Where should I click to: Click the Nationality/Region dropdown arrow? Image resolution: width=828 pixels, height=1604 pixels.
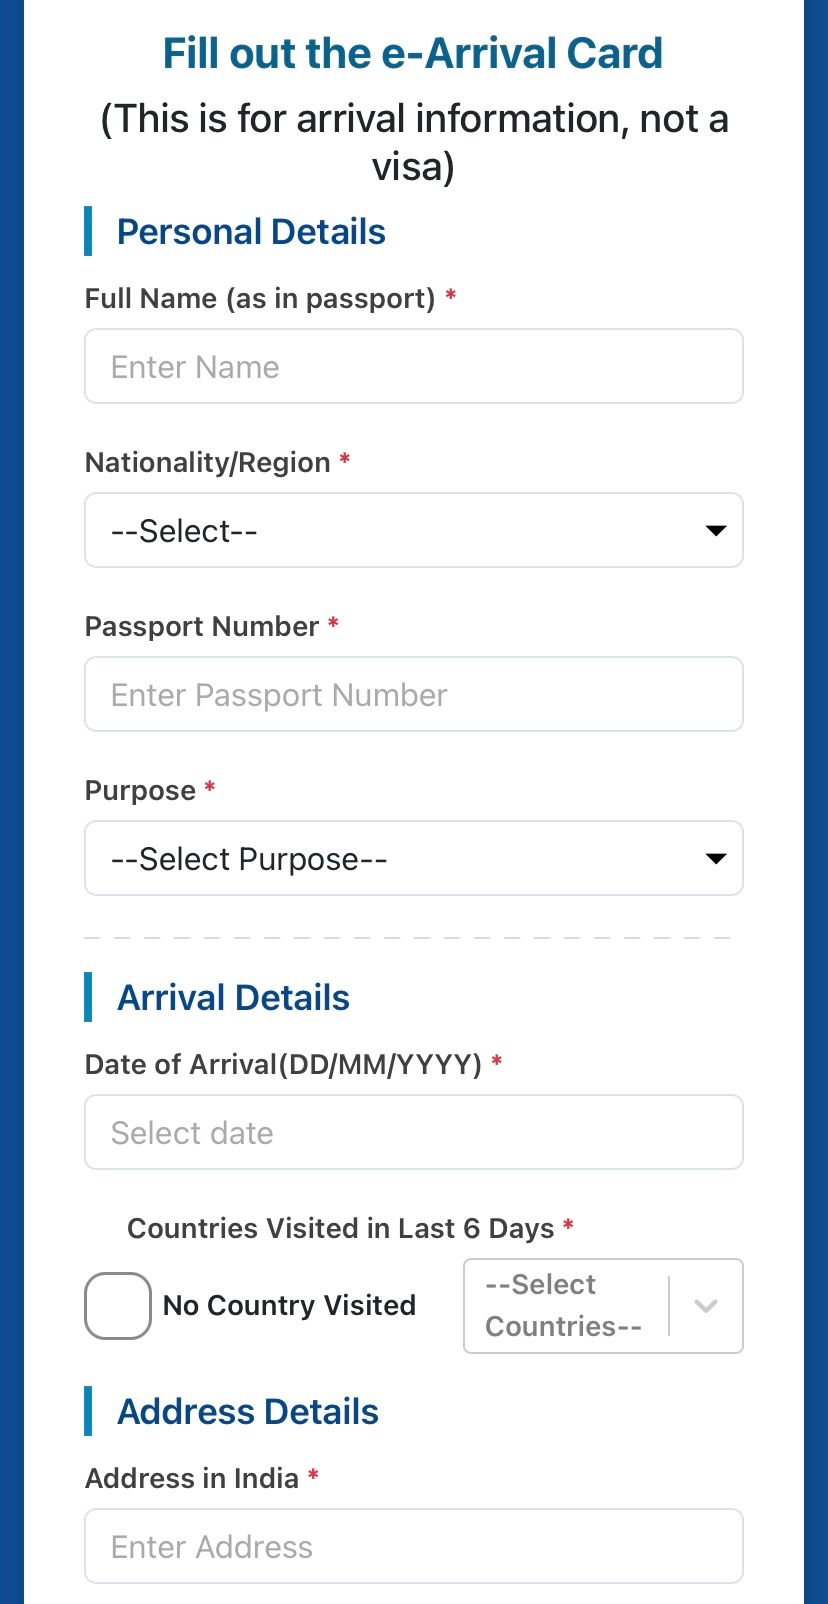[x=715, y=530]
